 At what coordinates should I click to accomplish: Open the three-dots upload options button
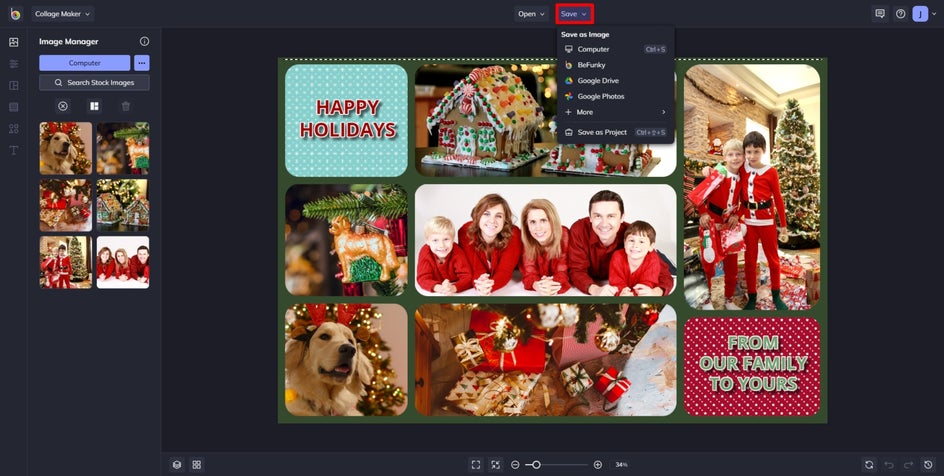[141, 63]
